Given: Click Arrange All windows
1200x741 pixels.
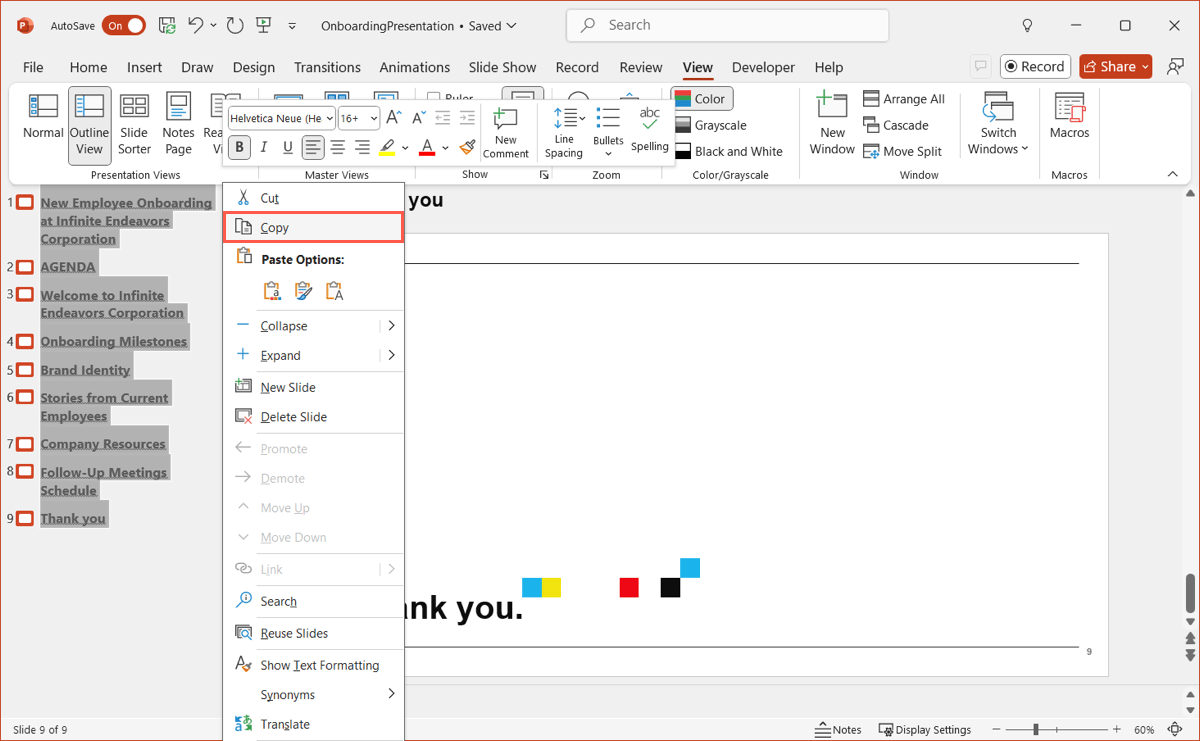Looking at the screenshot, I should [904, 99].
